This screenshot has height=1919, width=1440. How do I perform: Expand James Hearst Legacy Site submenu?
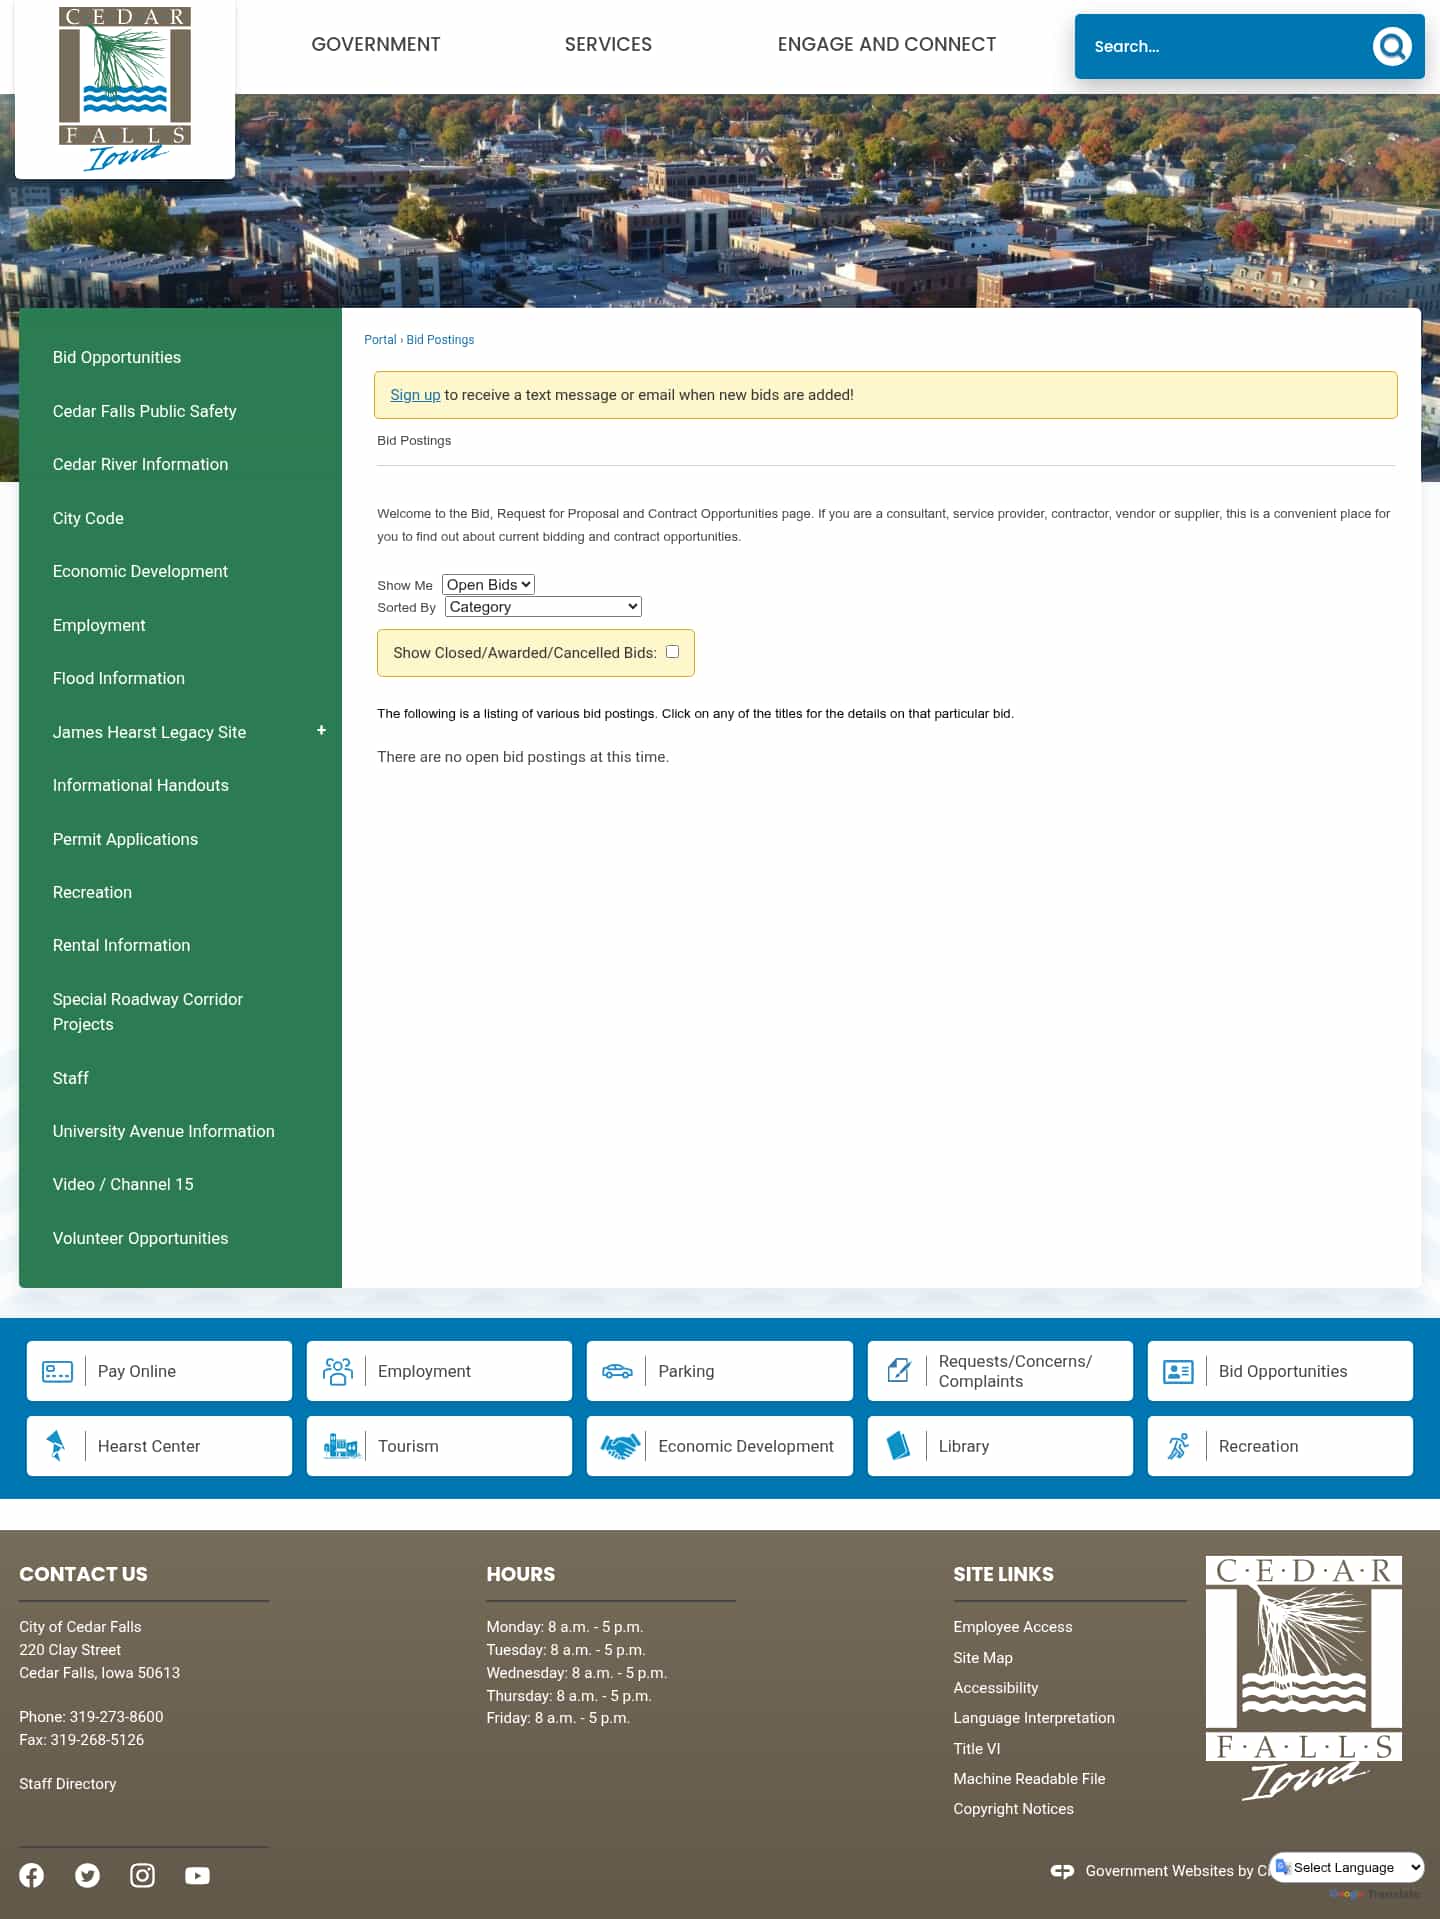pyautogui.click(x=321, y=731)
